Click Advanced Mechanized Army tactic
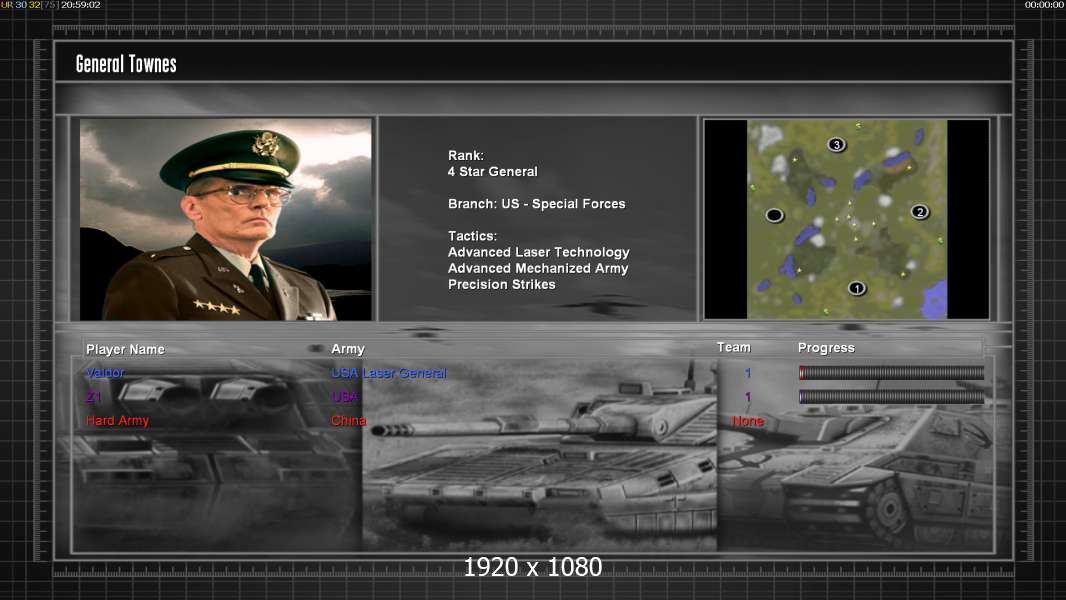Viewport: 1066px width, 600px height. coord(538,268)
